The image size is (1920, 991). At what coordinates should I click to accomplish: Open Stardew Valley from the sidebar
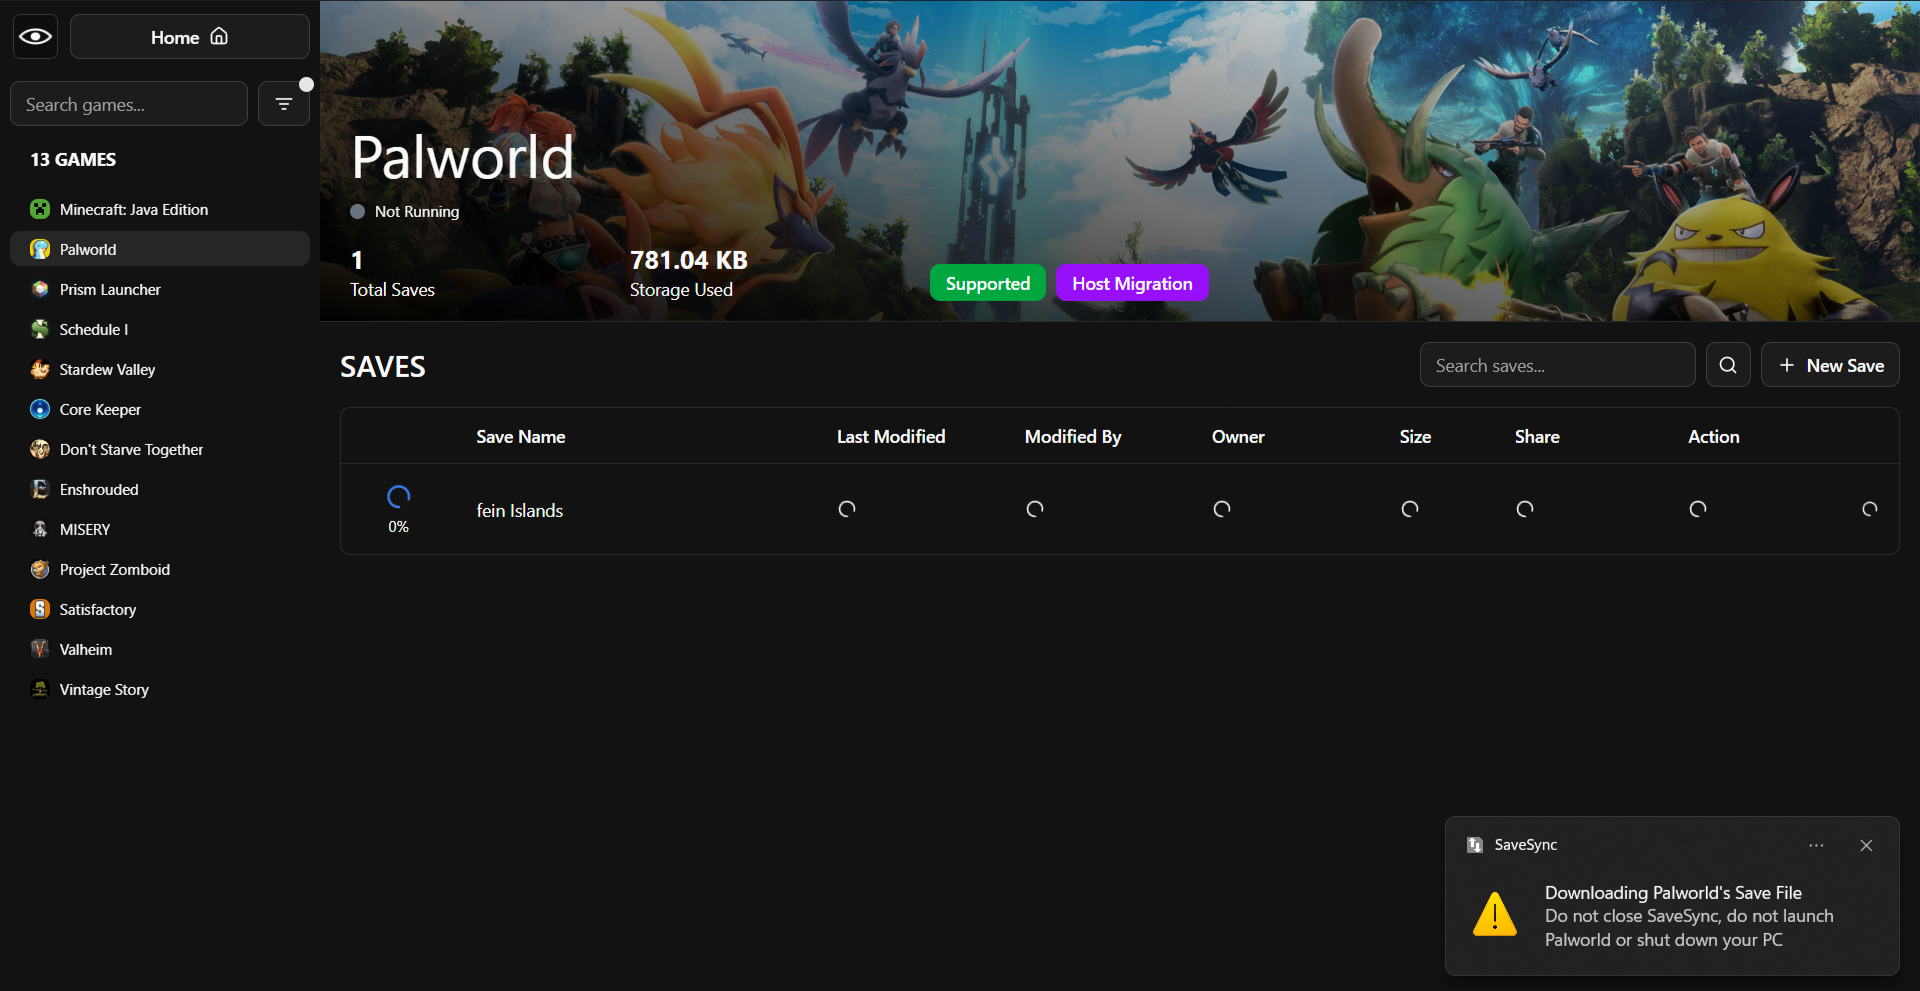[160, 369]
